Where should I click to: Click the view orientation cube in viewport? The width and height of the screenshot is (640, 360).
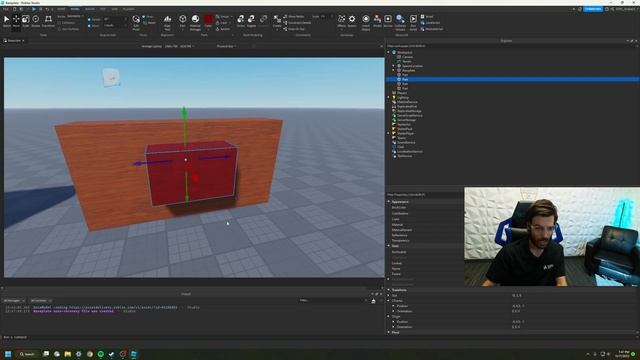111,78
